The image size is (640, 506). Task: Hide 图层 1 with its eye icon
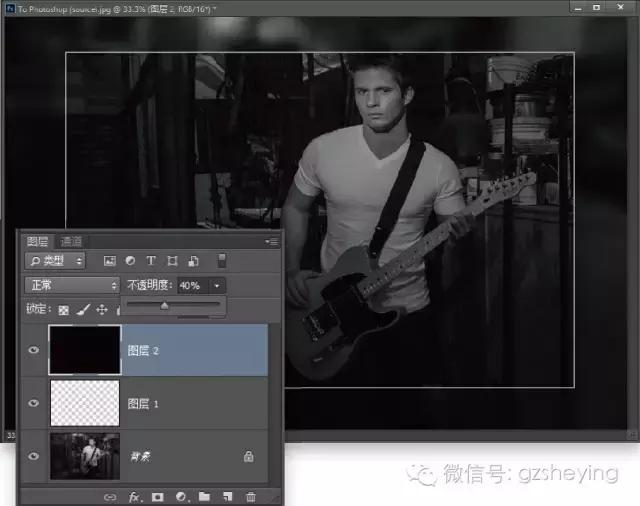tap(35, 403)
